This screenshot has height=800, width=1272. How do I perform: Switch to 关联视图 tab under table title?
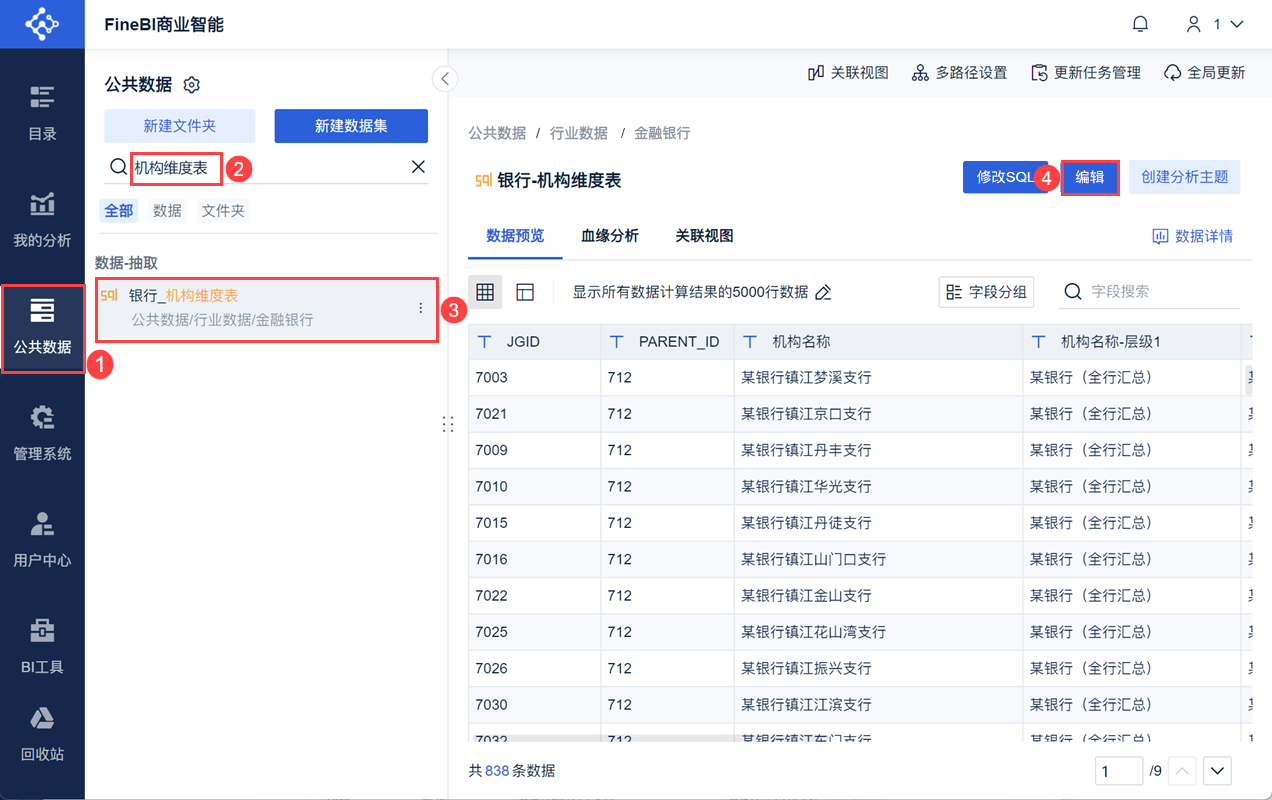(704, 236)
